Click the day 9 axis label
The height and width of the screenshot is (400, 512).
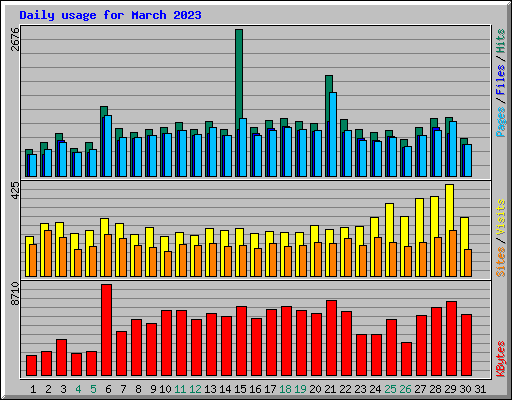pos(153,389)
